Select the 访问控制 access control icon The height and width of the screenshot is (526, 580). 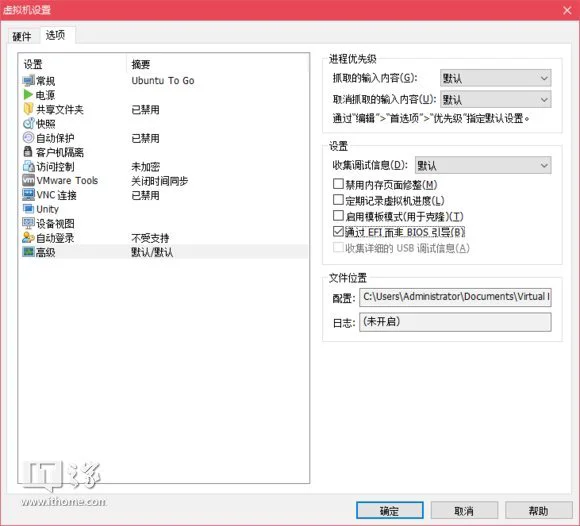[x=28, y=166]
